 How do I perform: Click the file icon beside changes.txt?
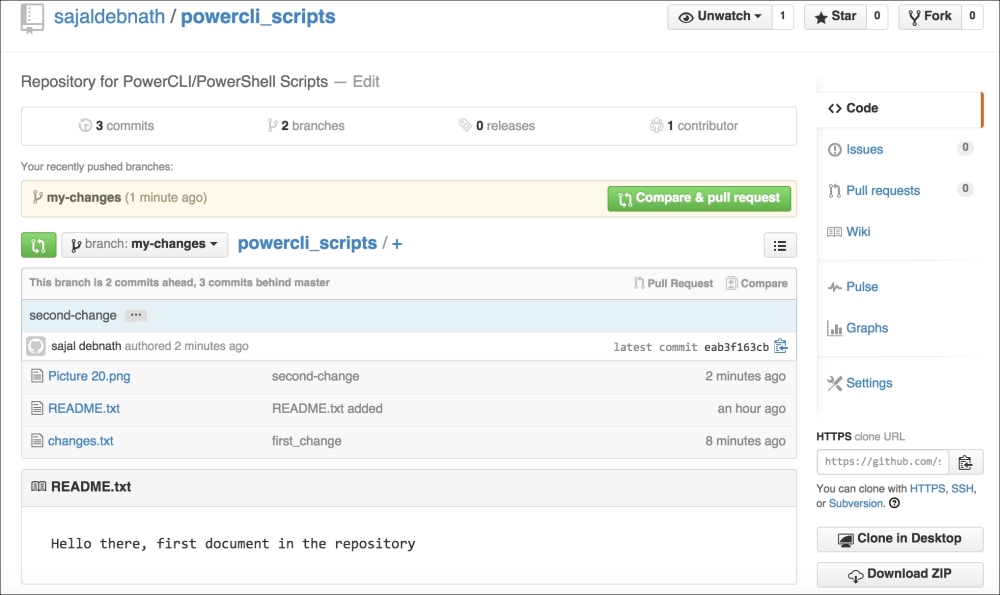37,441
